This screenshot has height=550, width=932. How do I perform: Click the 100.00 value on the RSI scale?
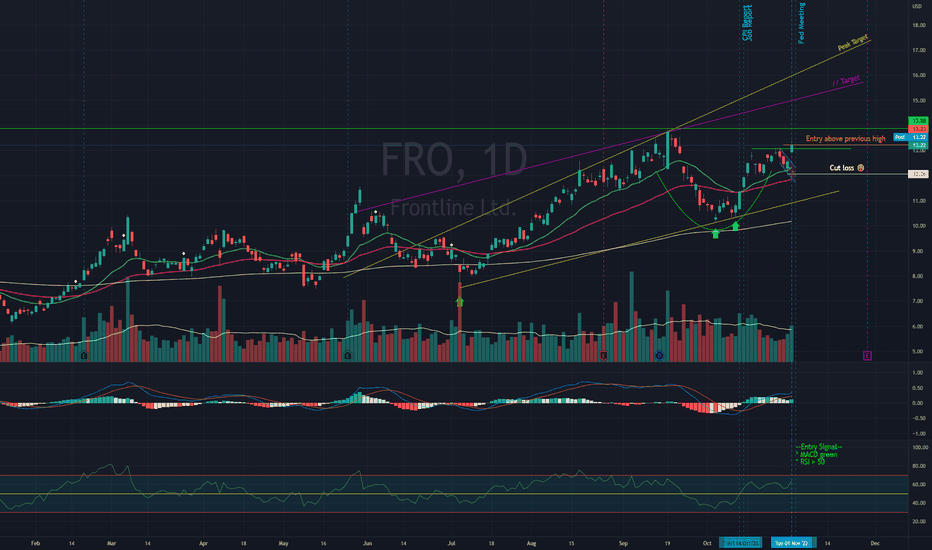[x=919, y=447]
